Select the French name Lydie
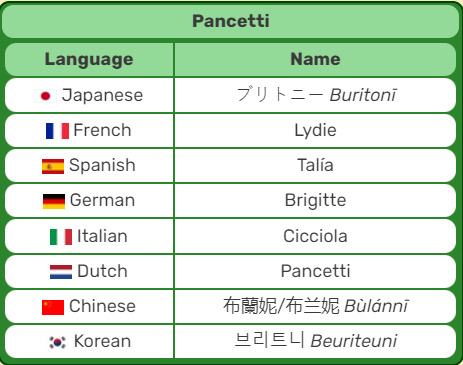Viewport: 463px width, 365px height. tap(315, 130)
